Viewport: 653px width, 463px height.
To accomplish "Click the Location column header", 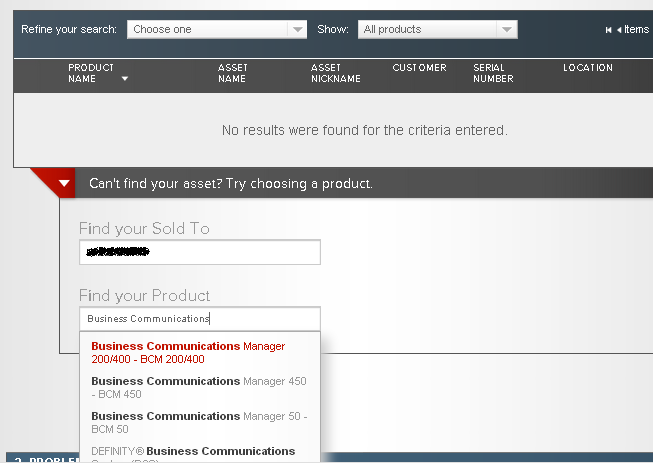I will [588, 68].
